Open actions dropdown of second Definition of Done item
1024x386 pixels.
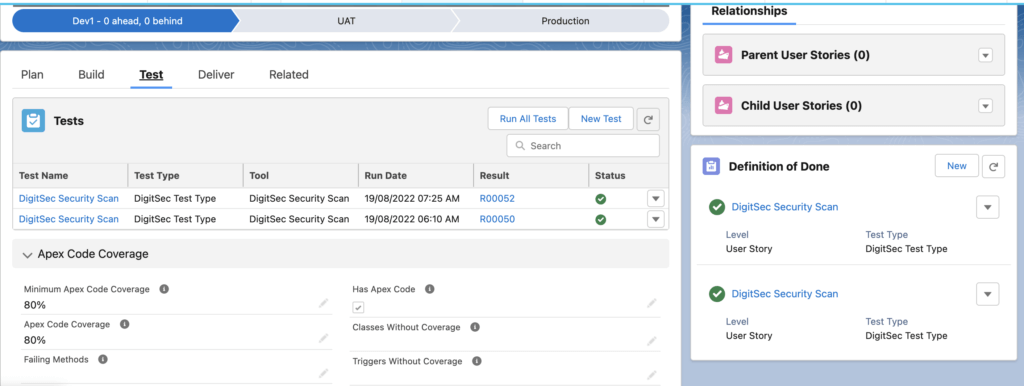tap(987, 295)
